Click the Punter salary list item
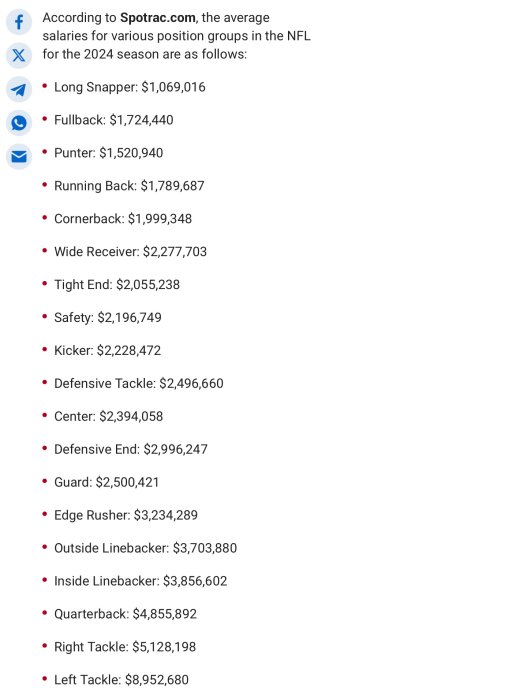 108,153
